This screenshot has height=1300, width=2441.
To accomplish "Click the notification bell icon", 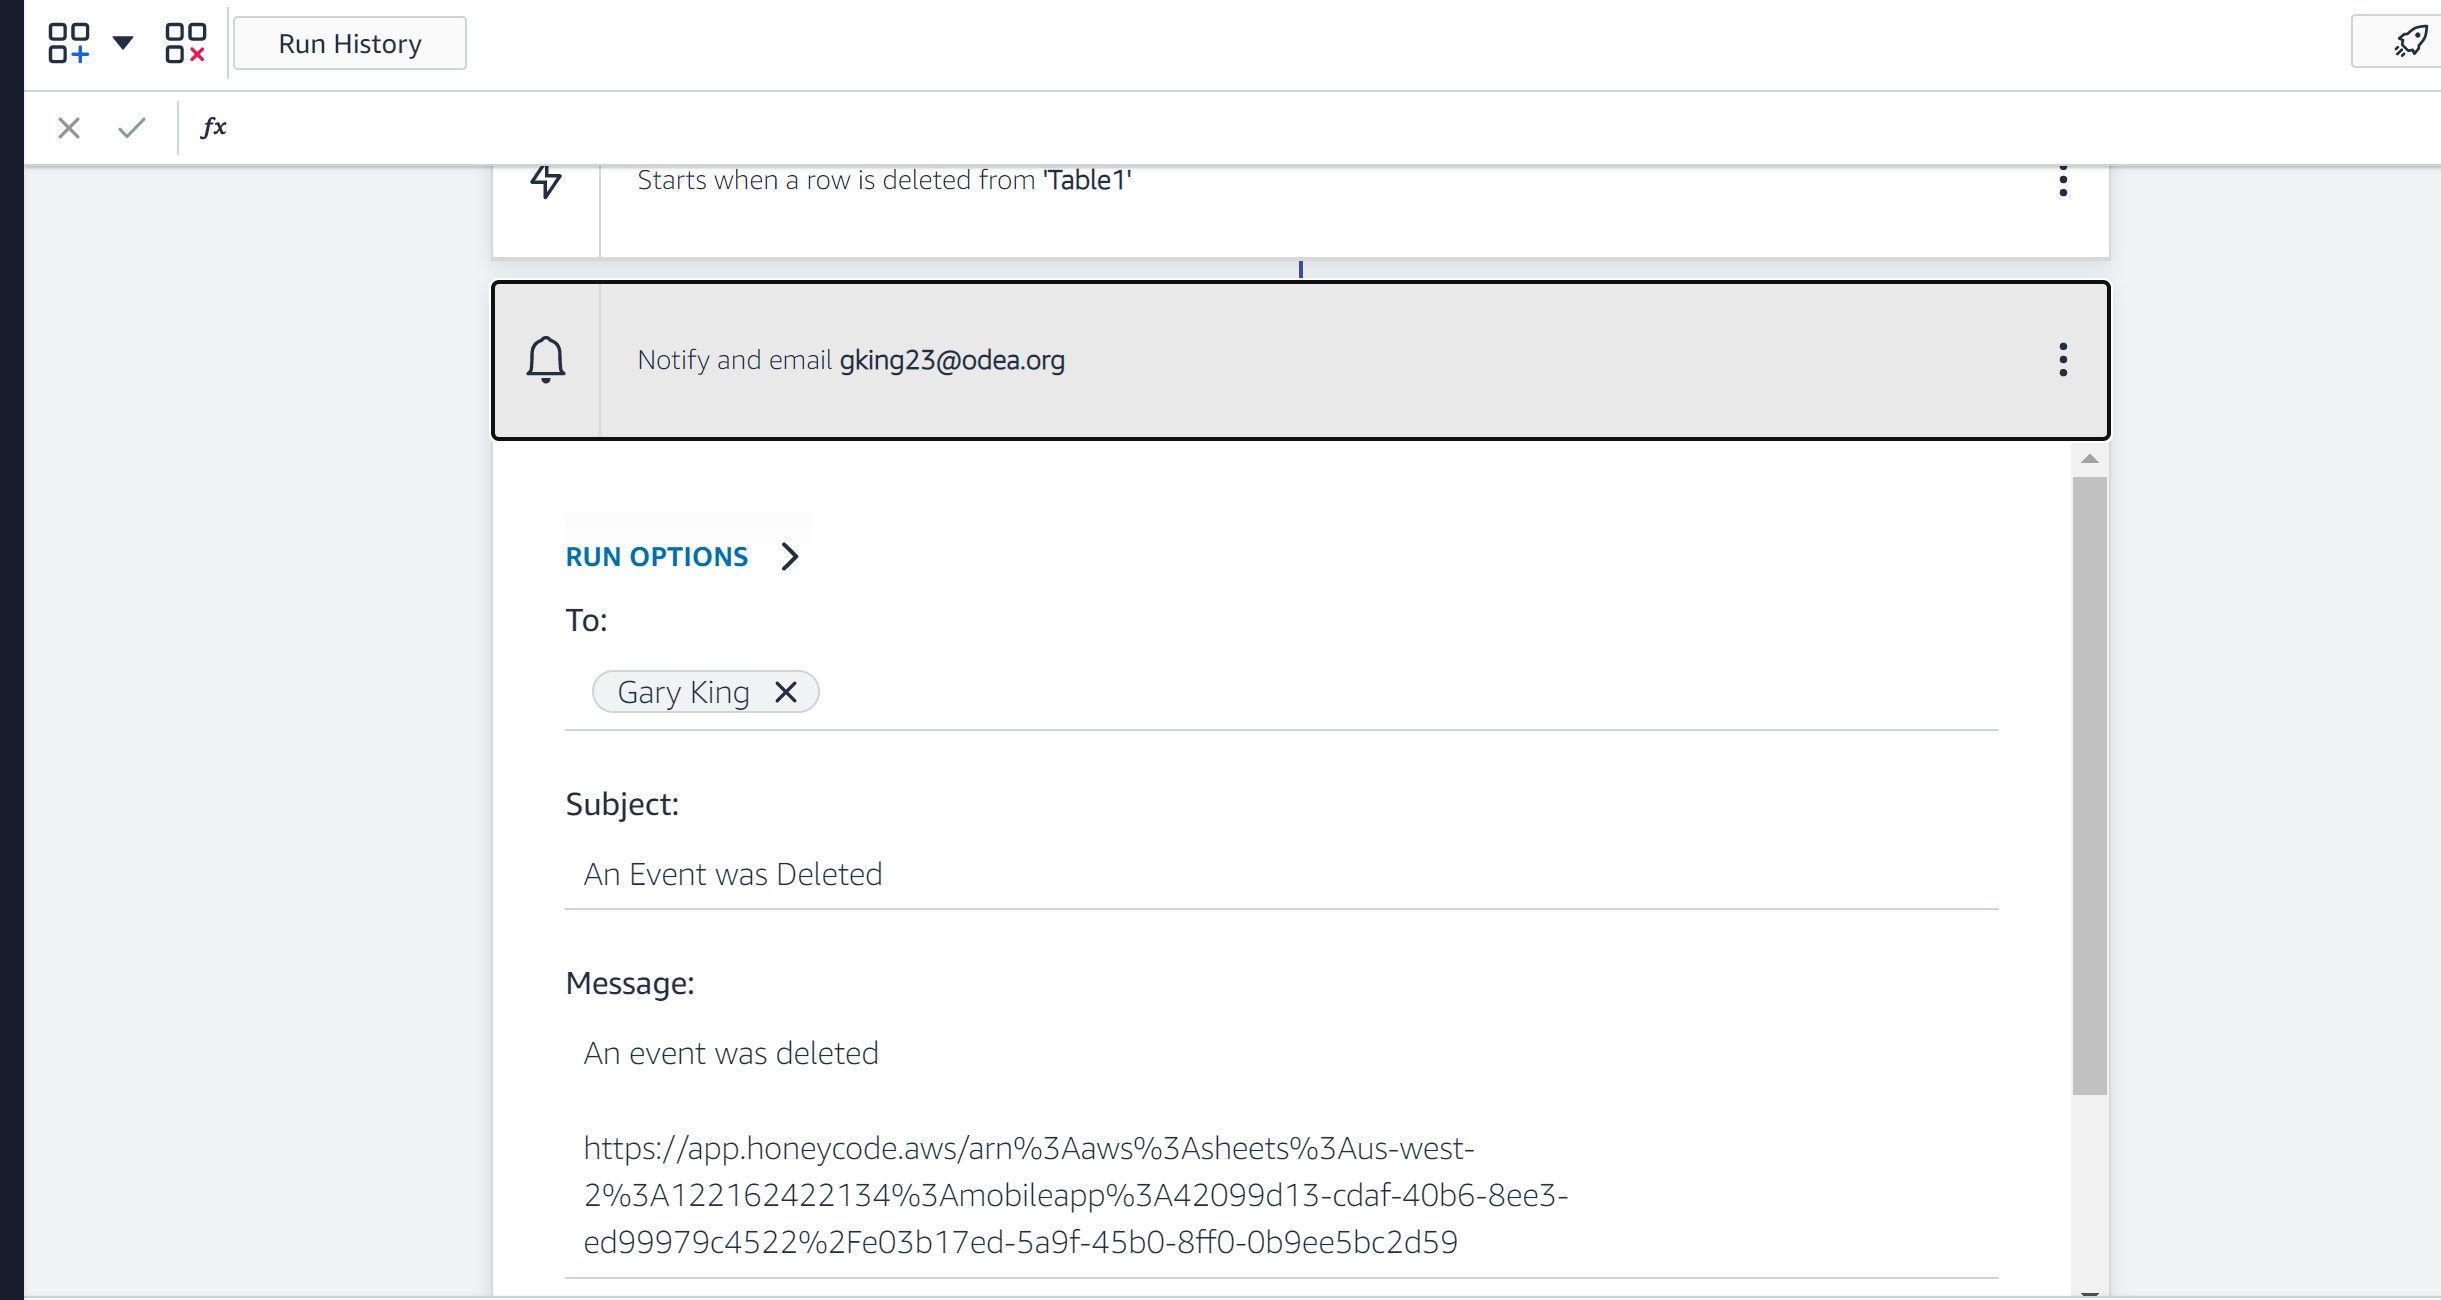I will pyautogui.click(x=546, y=360).
